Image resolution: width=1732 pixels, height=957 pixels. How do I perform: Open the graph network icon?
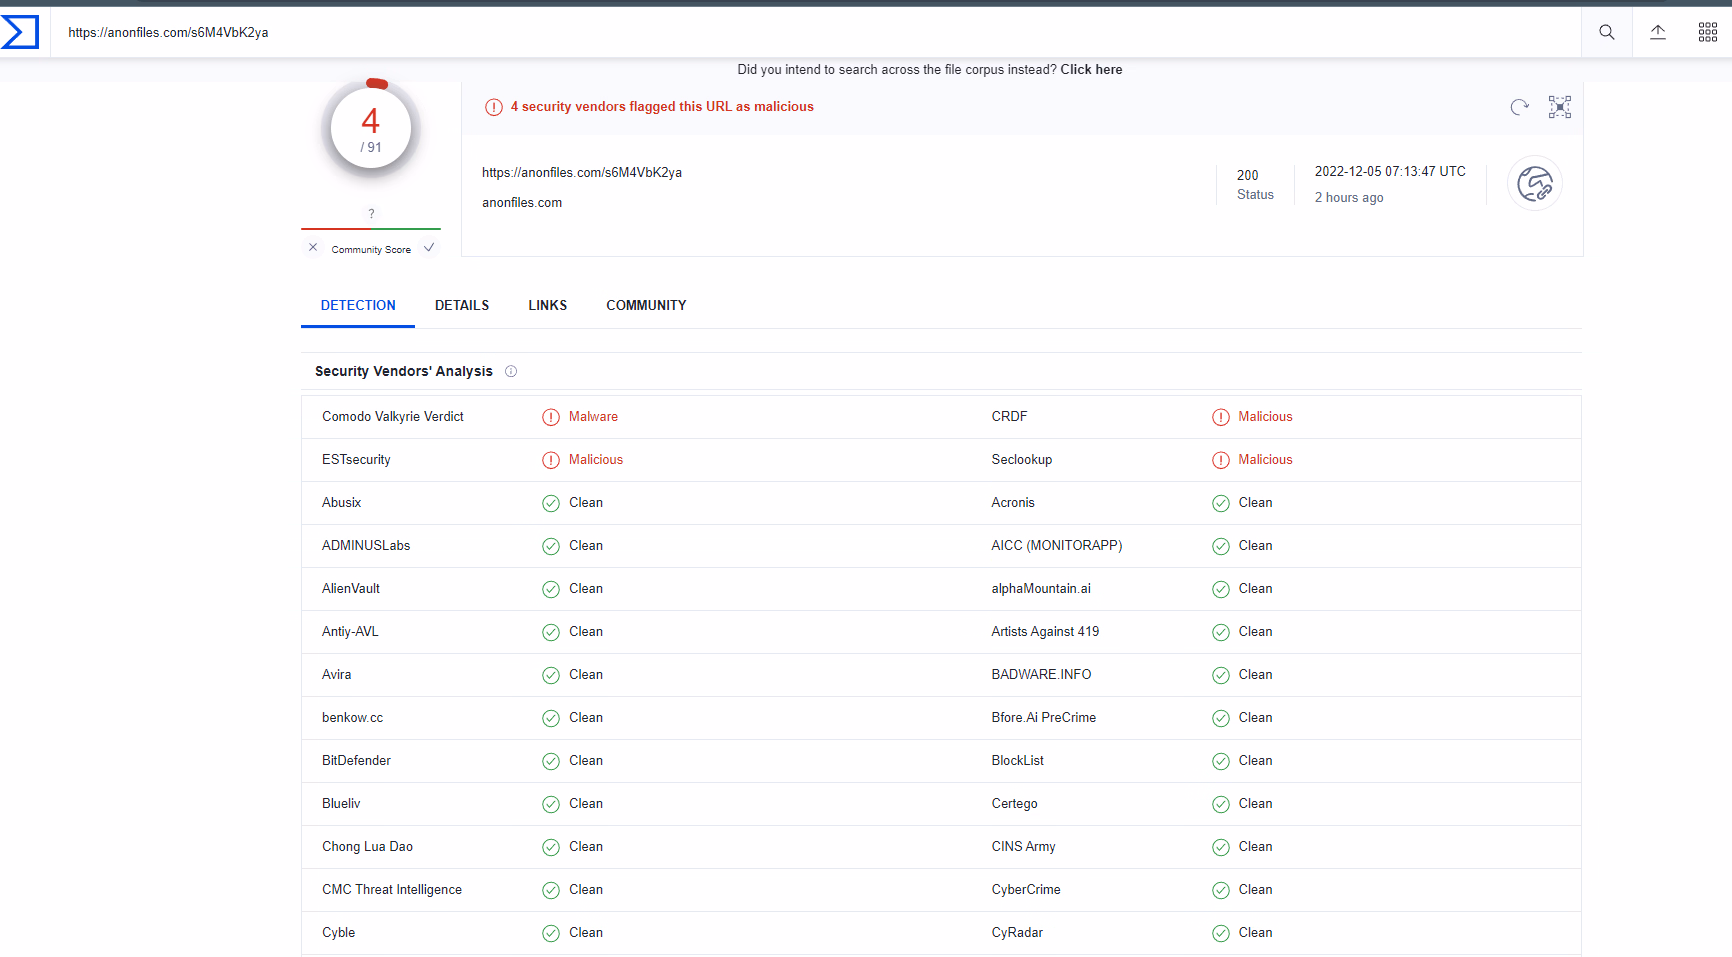pos(1560,107)
